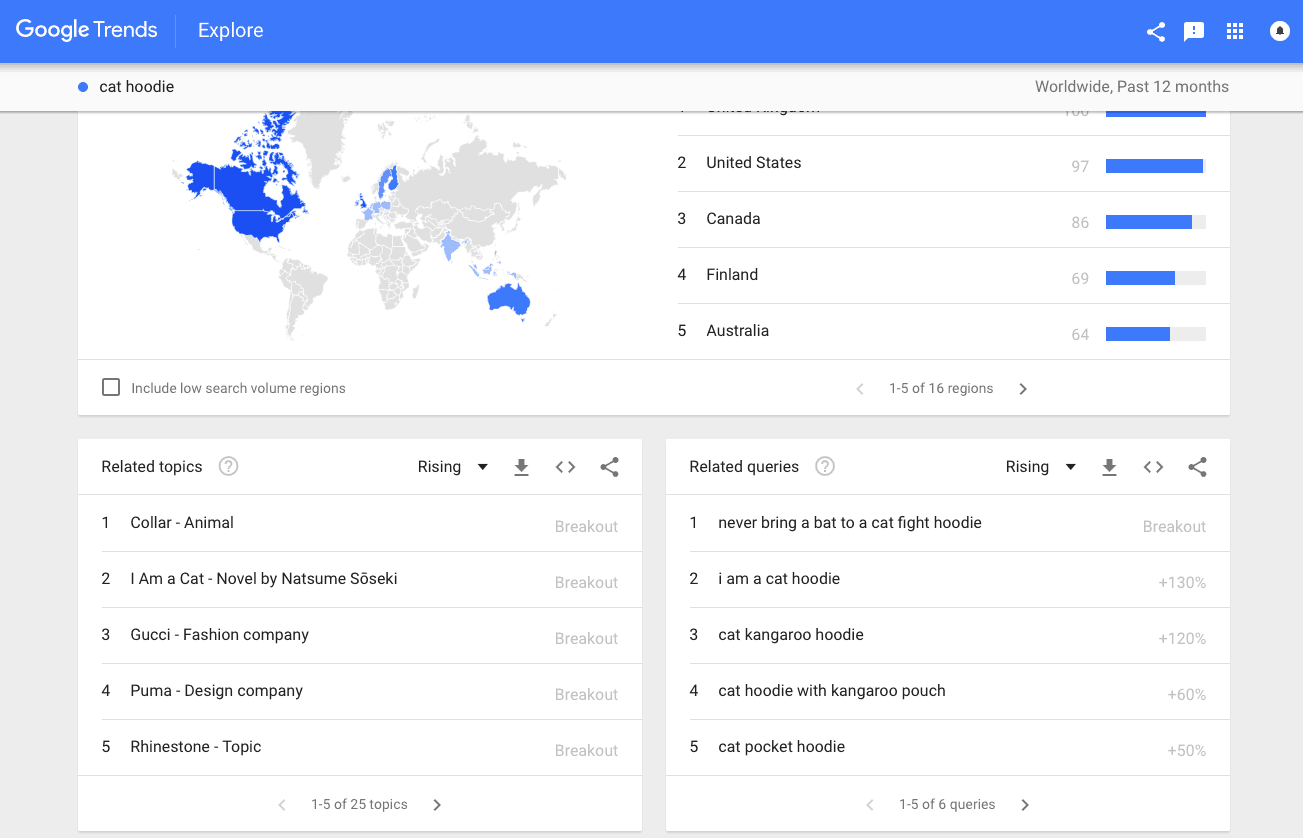This screenshot has height=838, width=1303.
Task: Click the help icon beside Related queries
Action: click(x=825, y=466)
